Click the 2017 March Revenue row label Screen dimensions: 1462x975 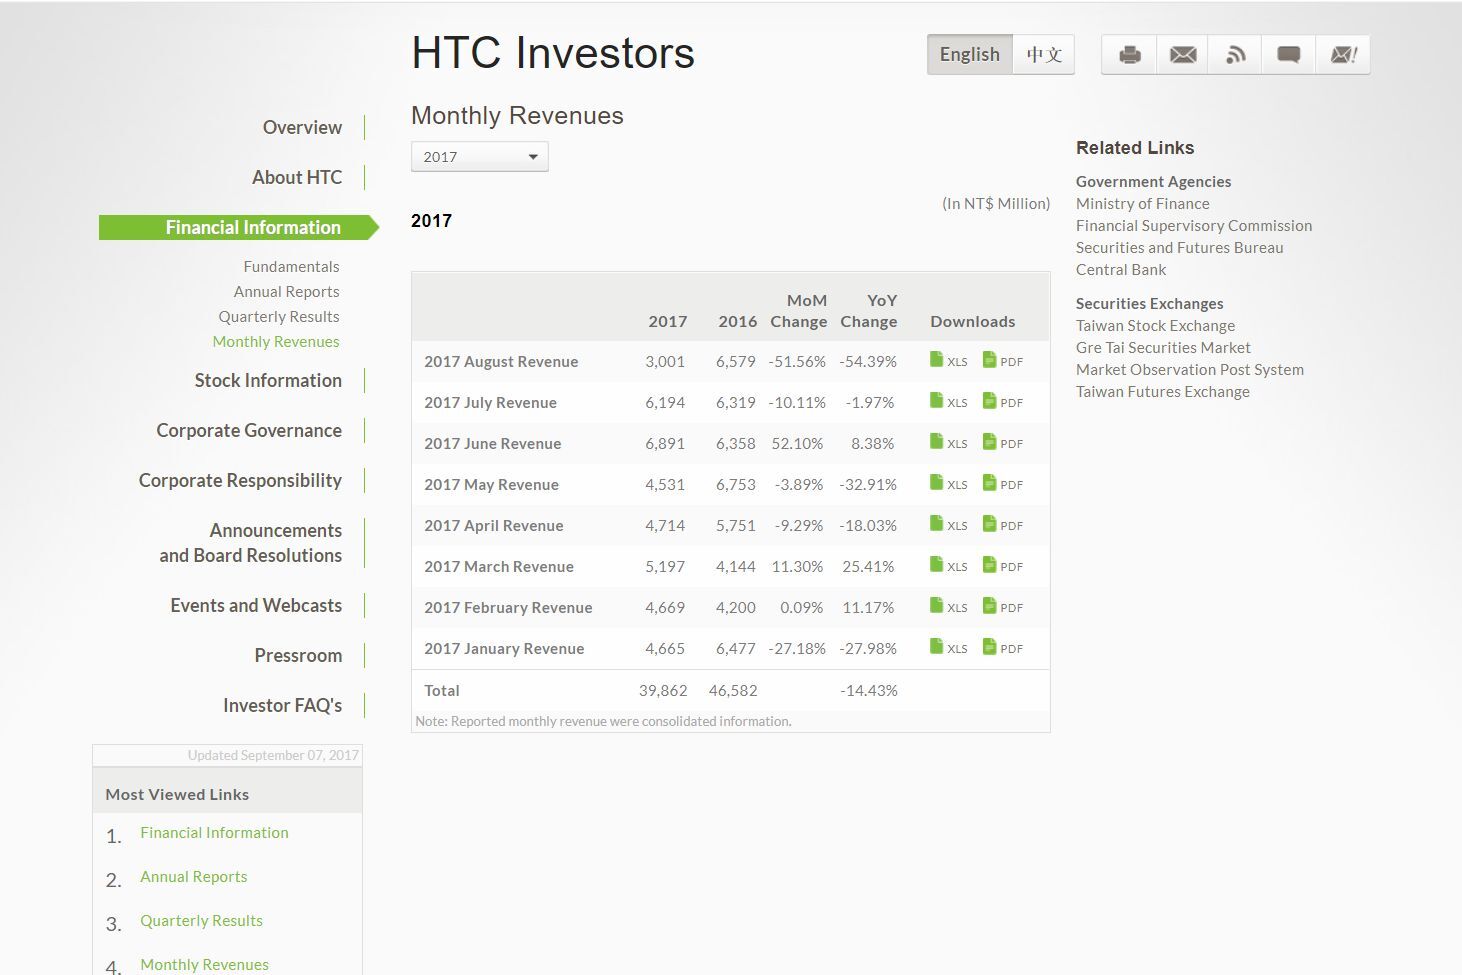499,566
